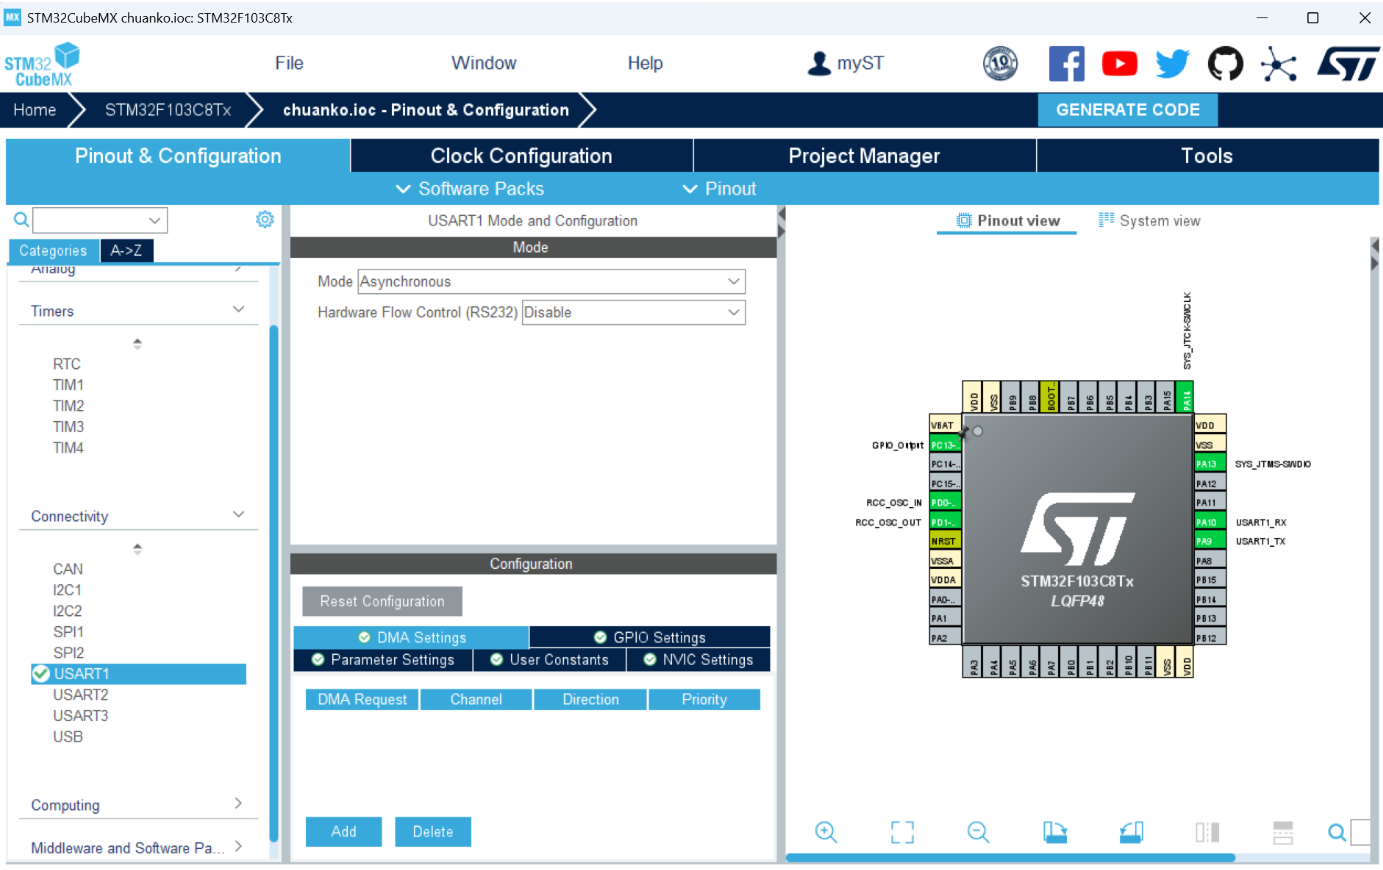Screen dimensions: 1383x870
Task: Click the green PA10 USART1_RX pin
Action: click(1210, 522)
